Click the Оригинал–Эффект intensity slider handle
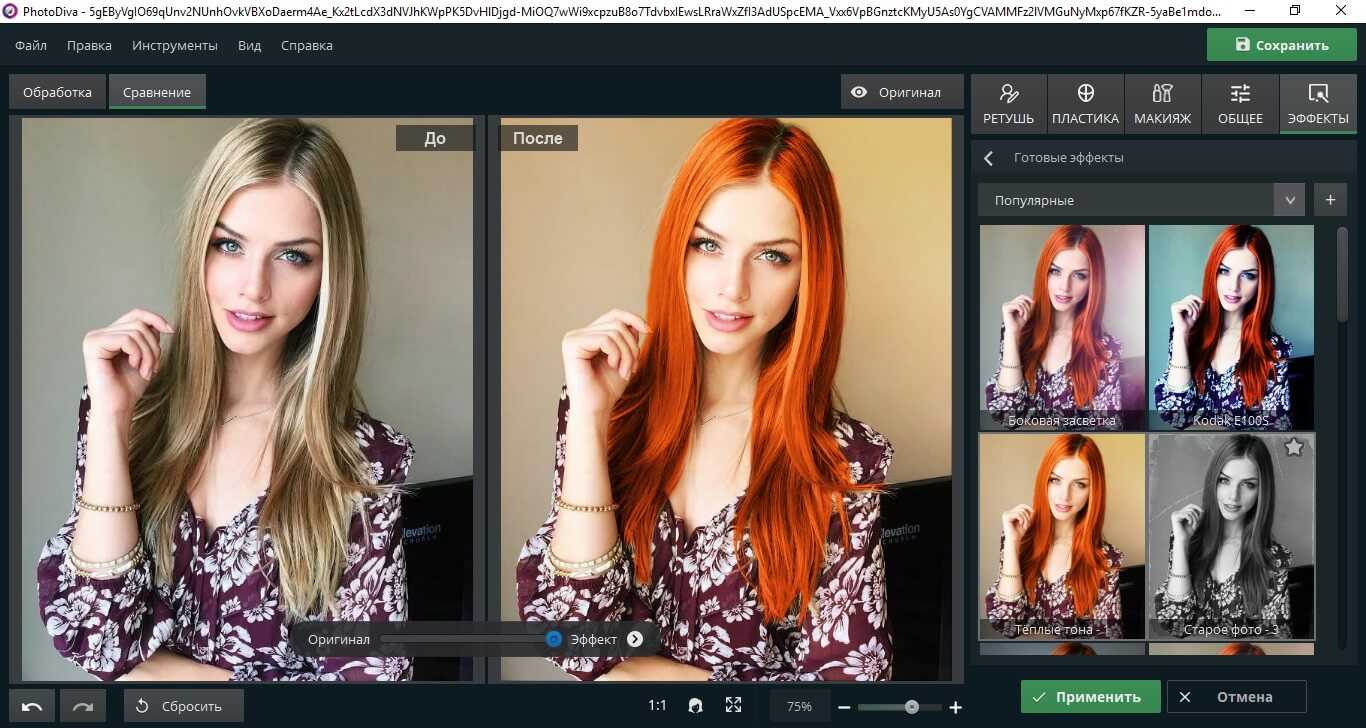The width and height of the screenshot is (1366, 728). coord(554,639)
